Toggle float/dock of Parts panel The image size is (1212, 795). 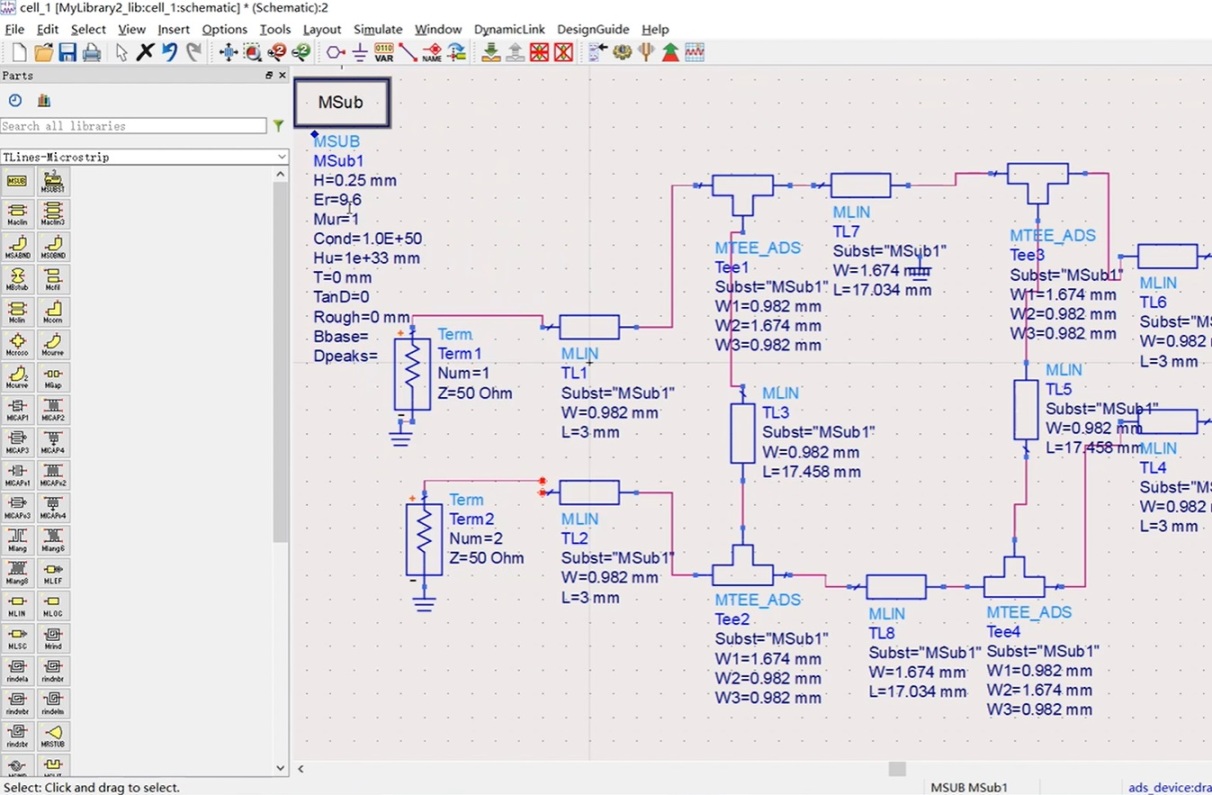pos(268,76)
